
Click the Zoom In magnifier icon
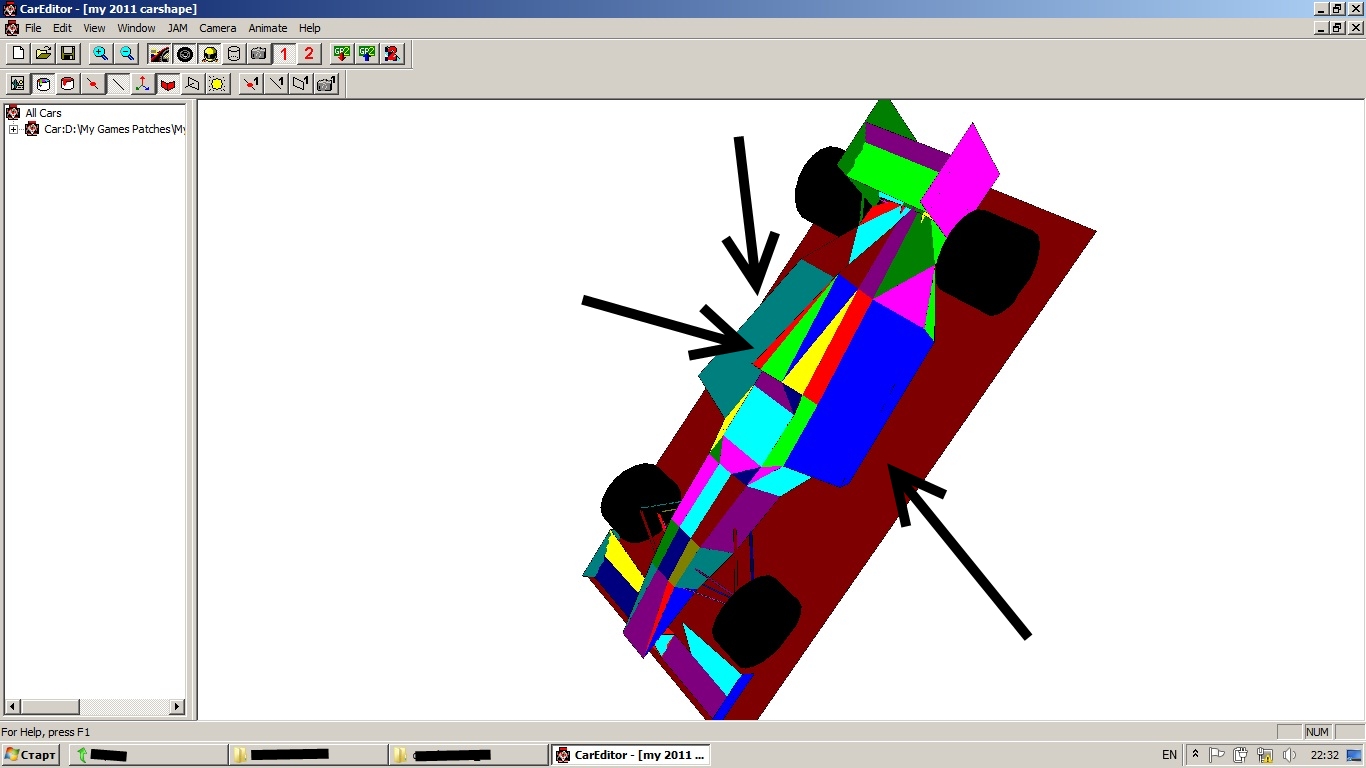[101, 54]
